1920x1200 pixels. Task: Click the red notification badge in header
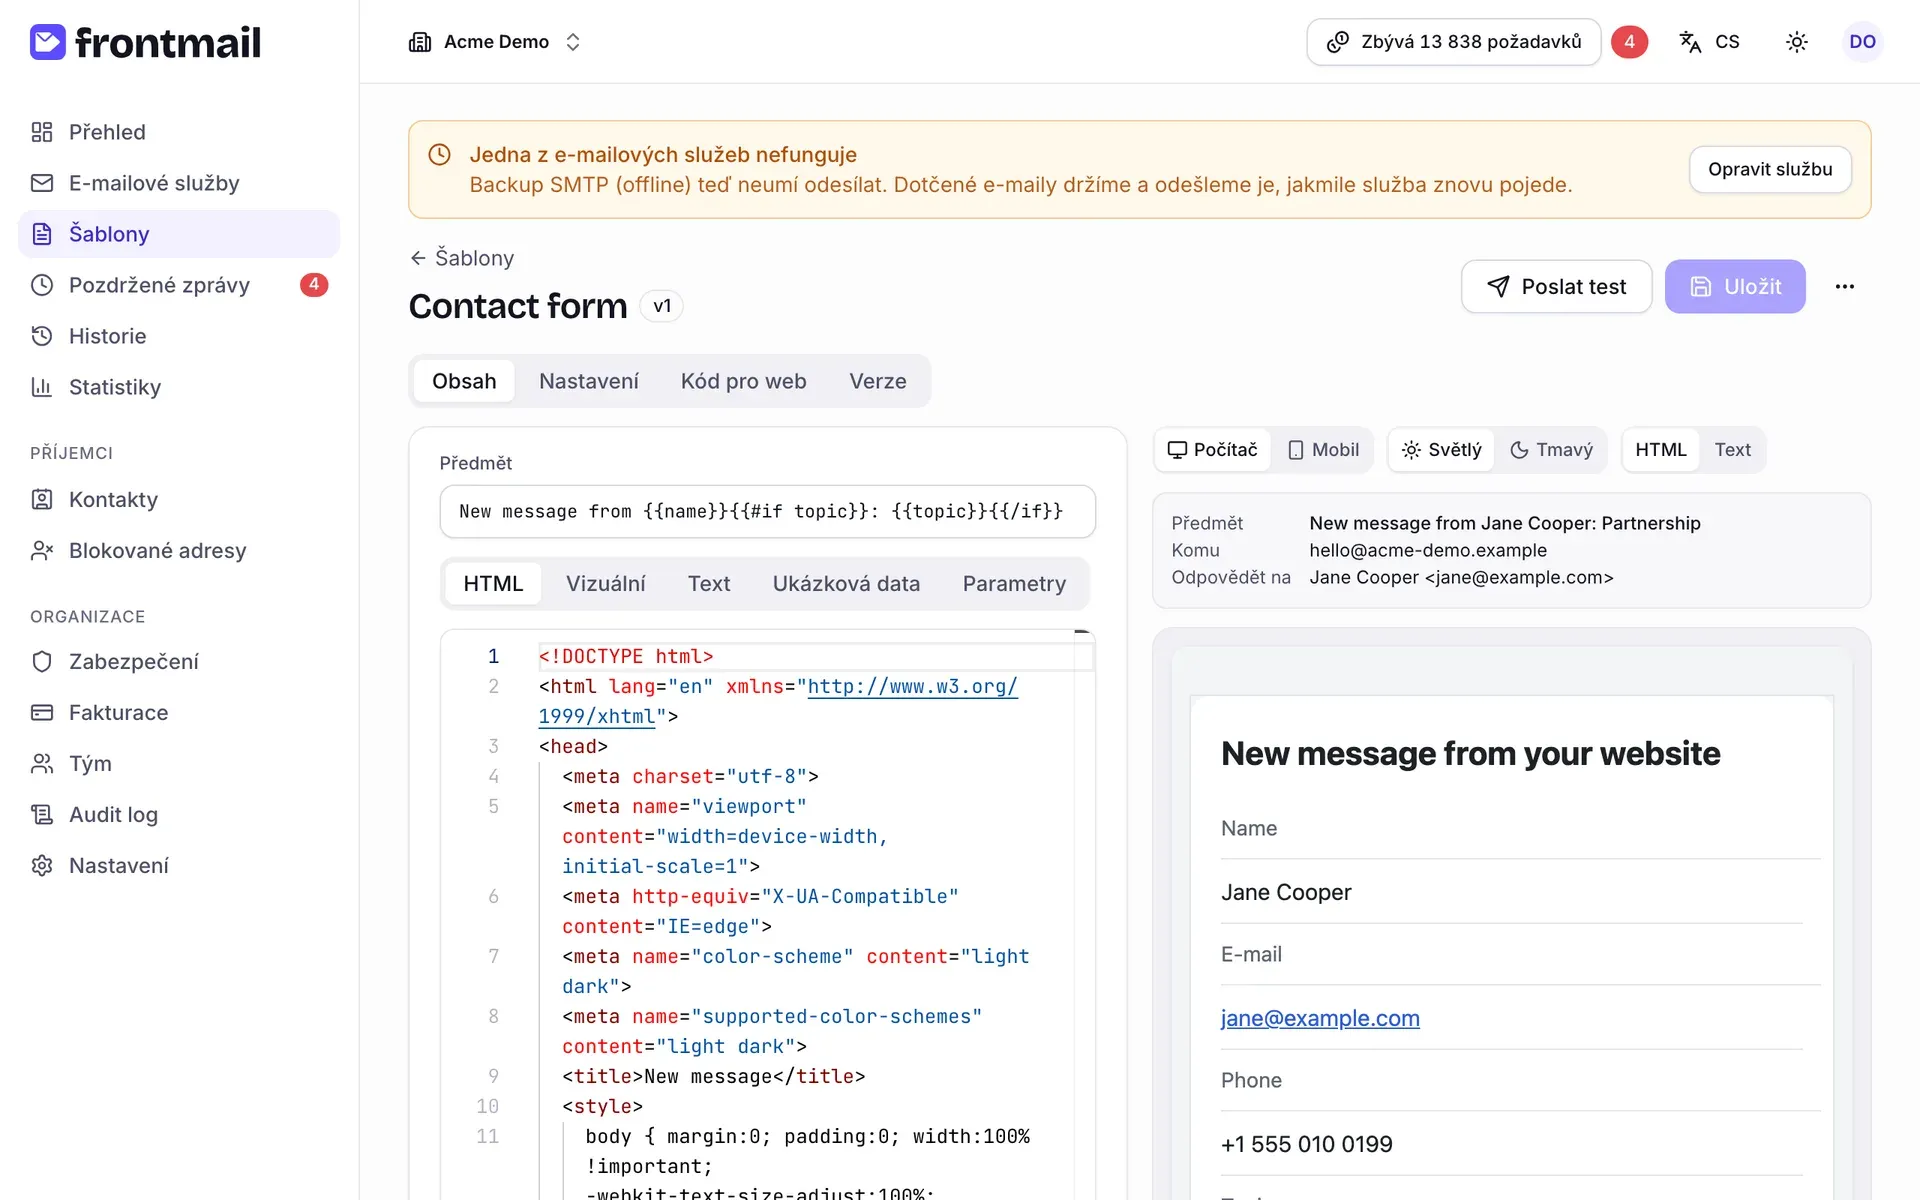[1629, 42]
